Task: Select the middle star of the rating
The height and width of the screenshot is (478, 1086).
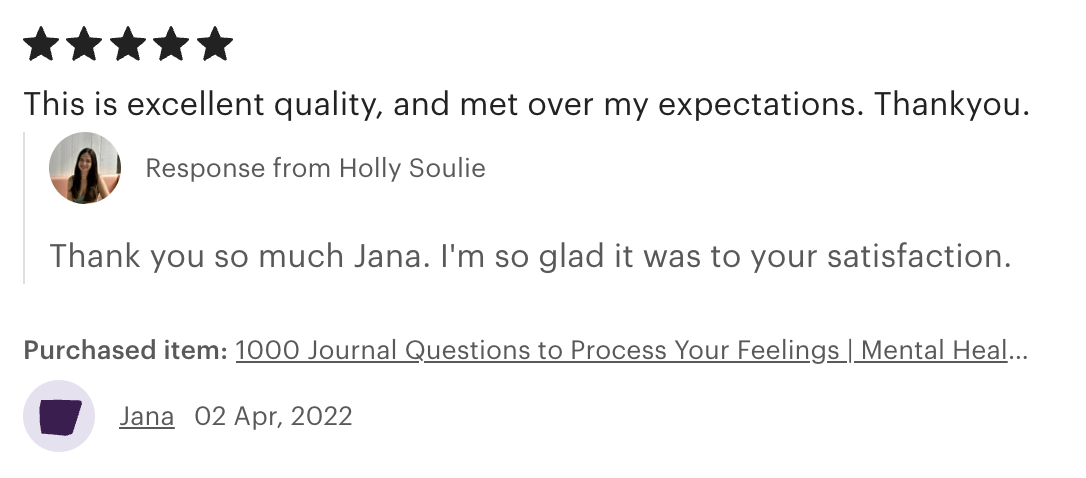Action: [x=128, y=44]
